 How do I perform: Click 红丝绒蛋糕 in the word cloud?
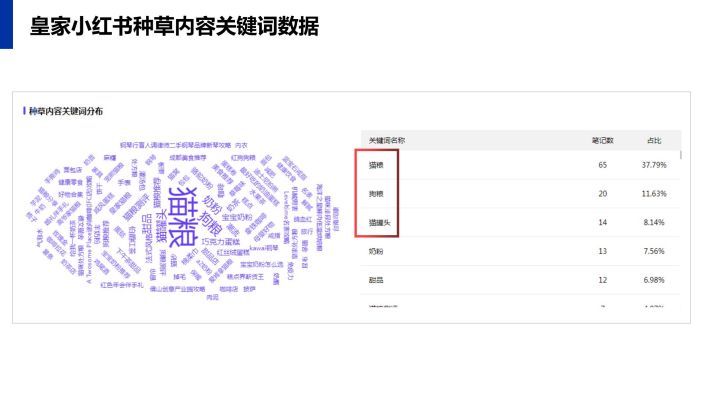pos(233,252)
